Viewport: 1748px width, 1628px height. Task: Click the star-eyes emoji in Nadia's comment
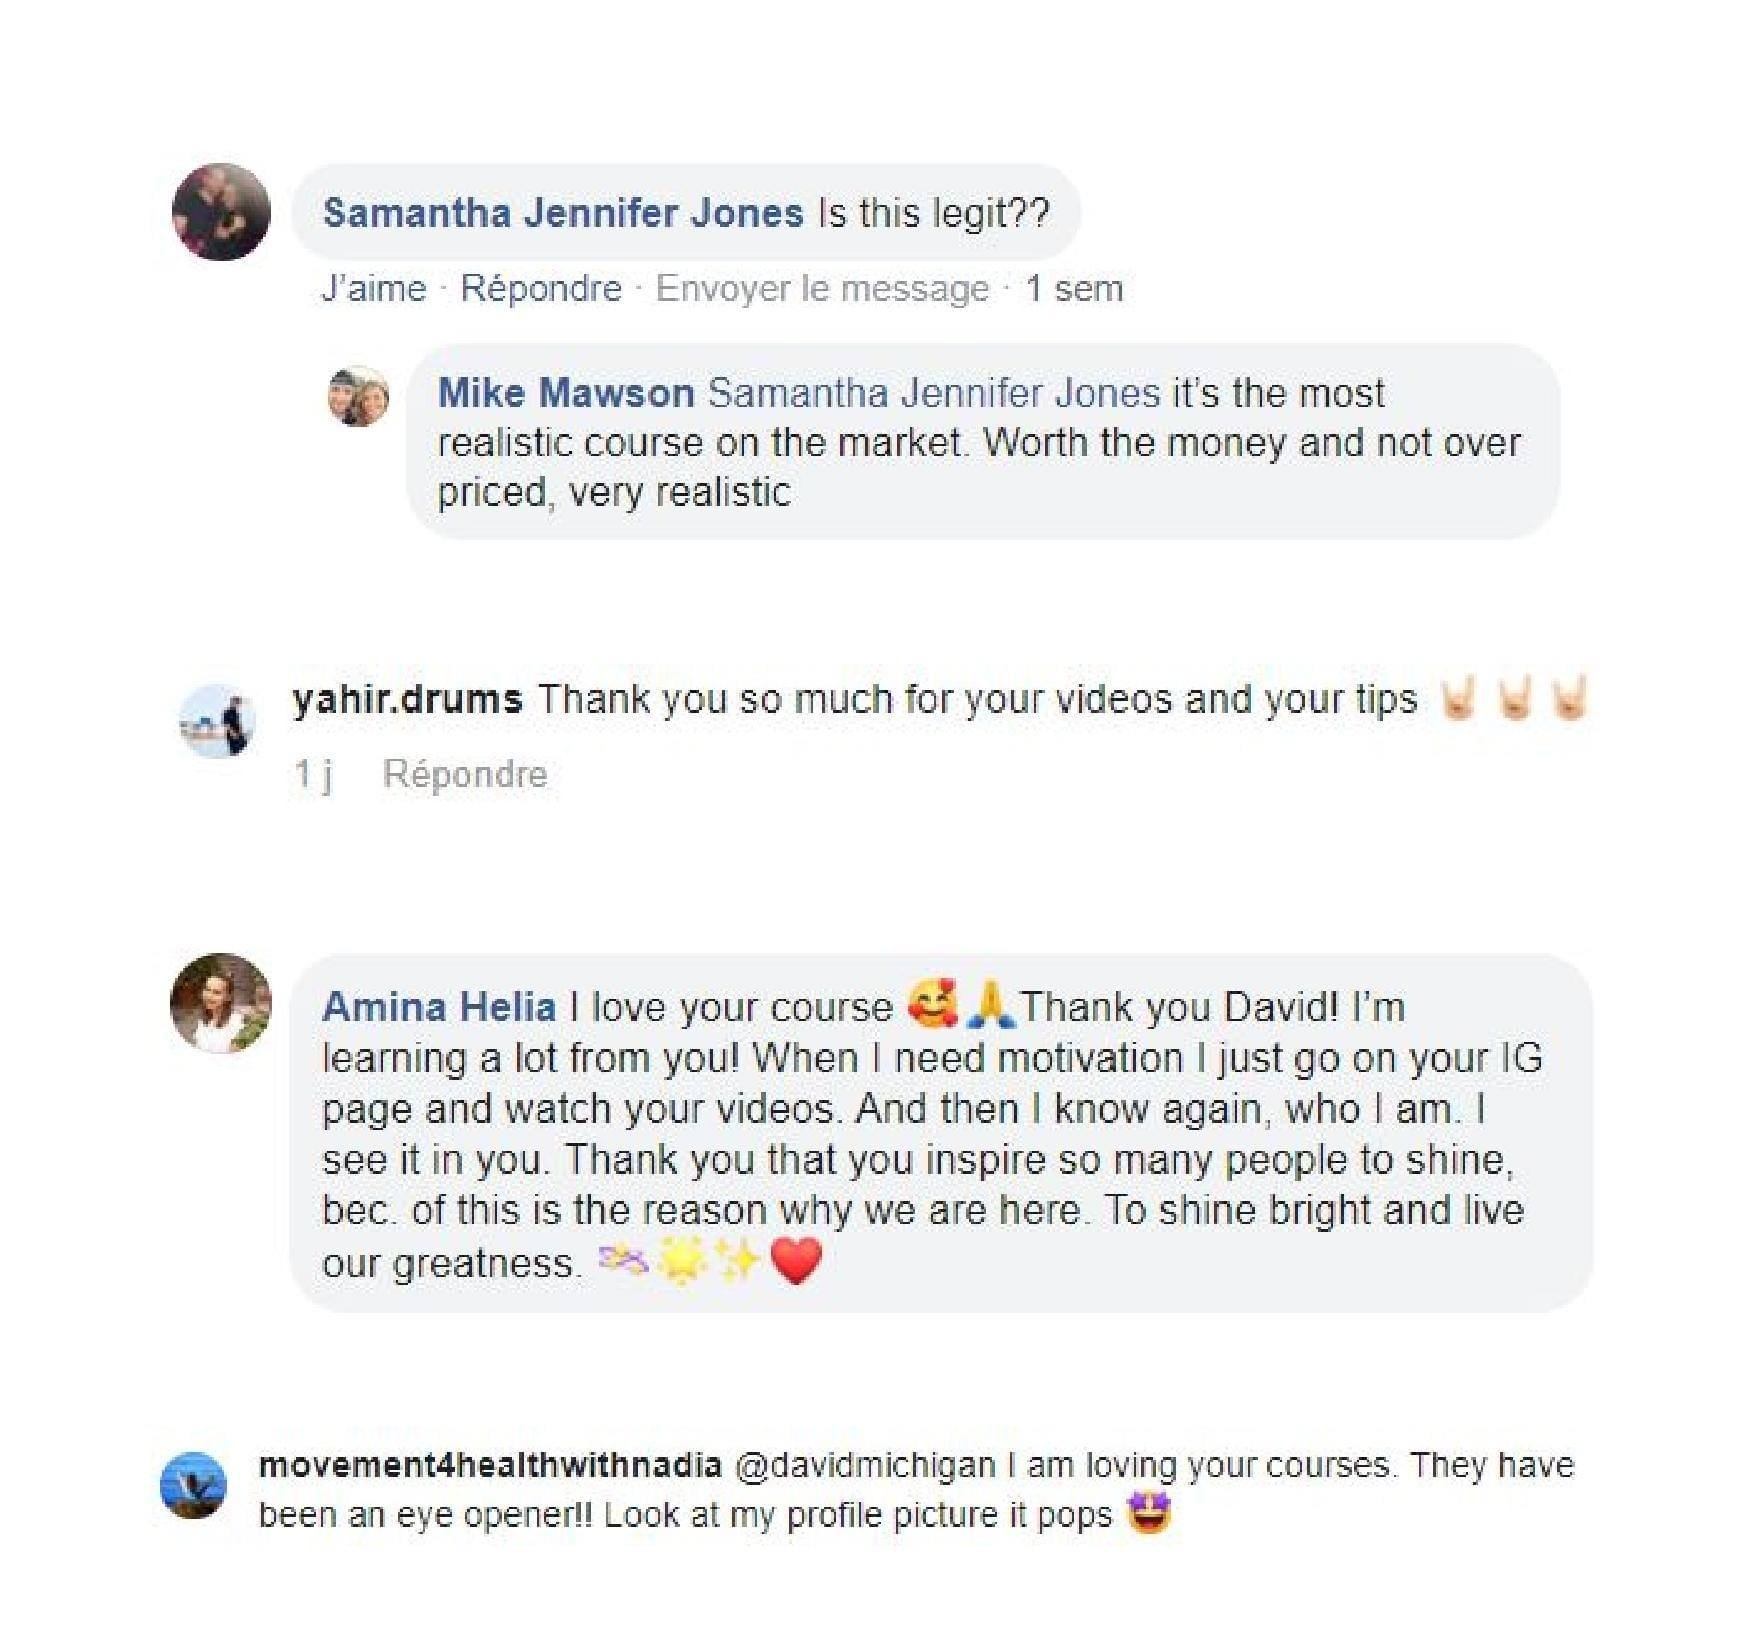coord(1149,1513)
